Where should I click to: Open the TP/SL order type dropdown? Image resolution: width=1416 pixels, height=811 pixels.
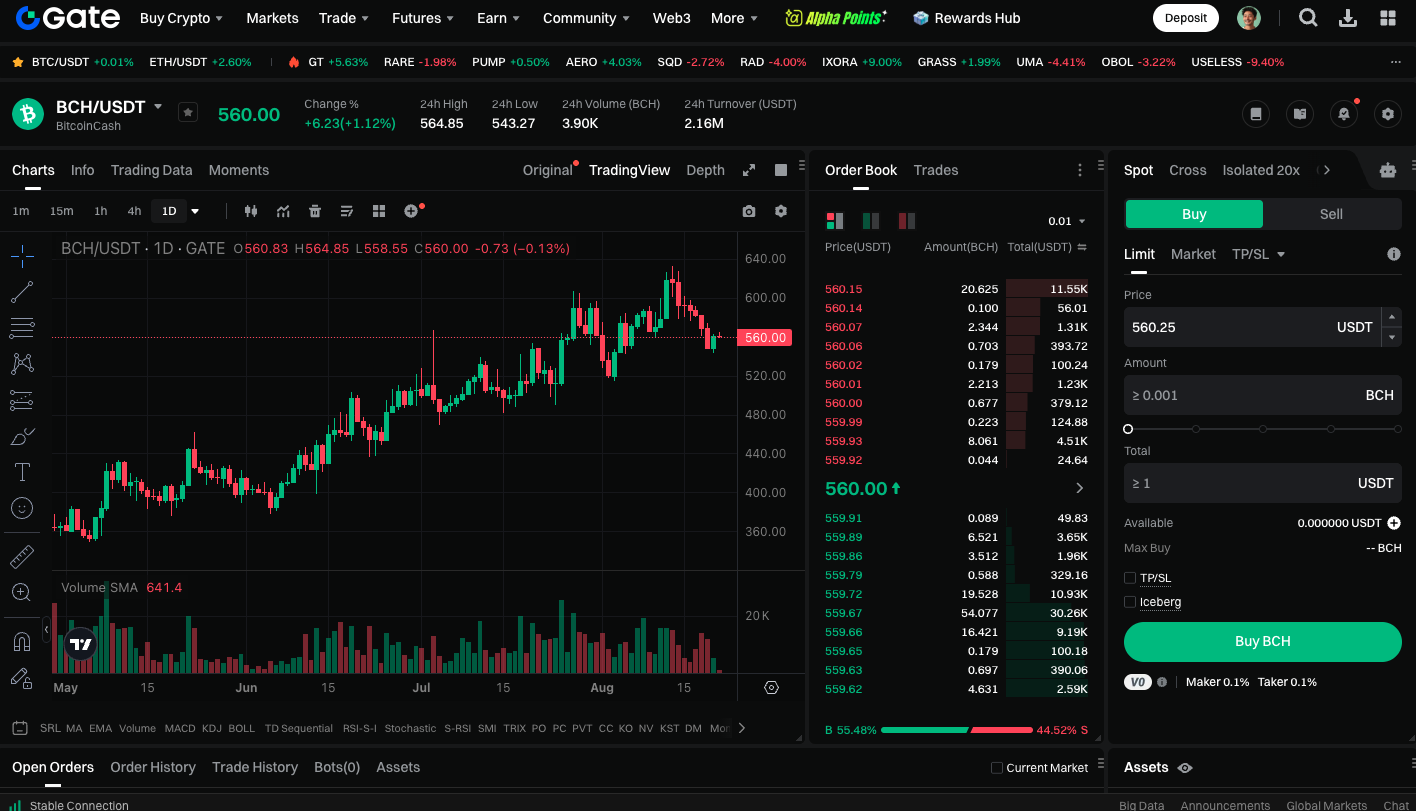1258,254
